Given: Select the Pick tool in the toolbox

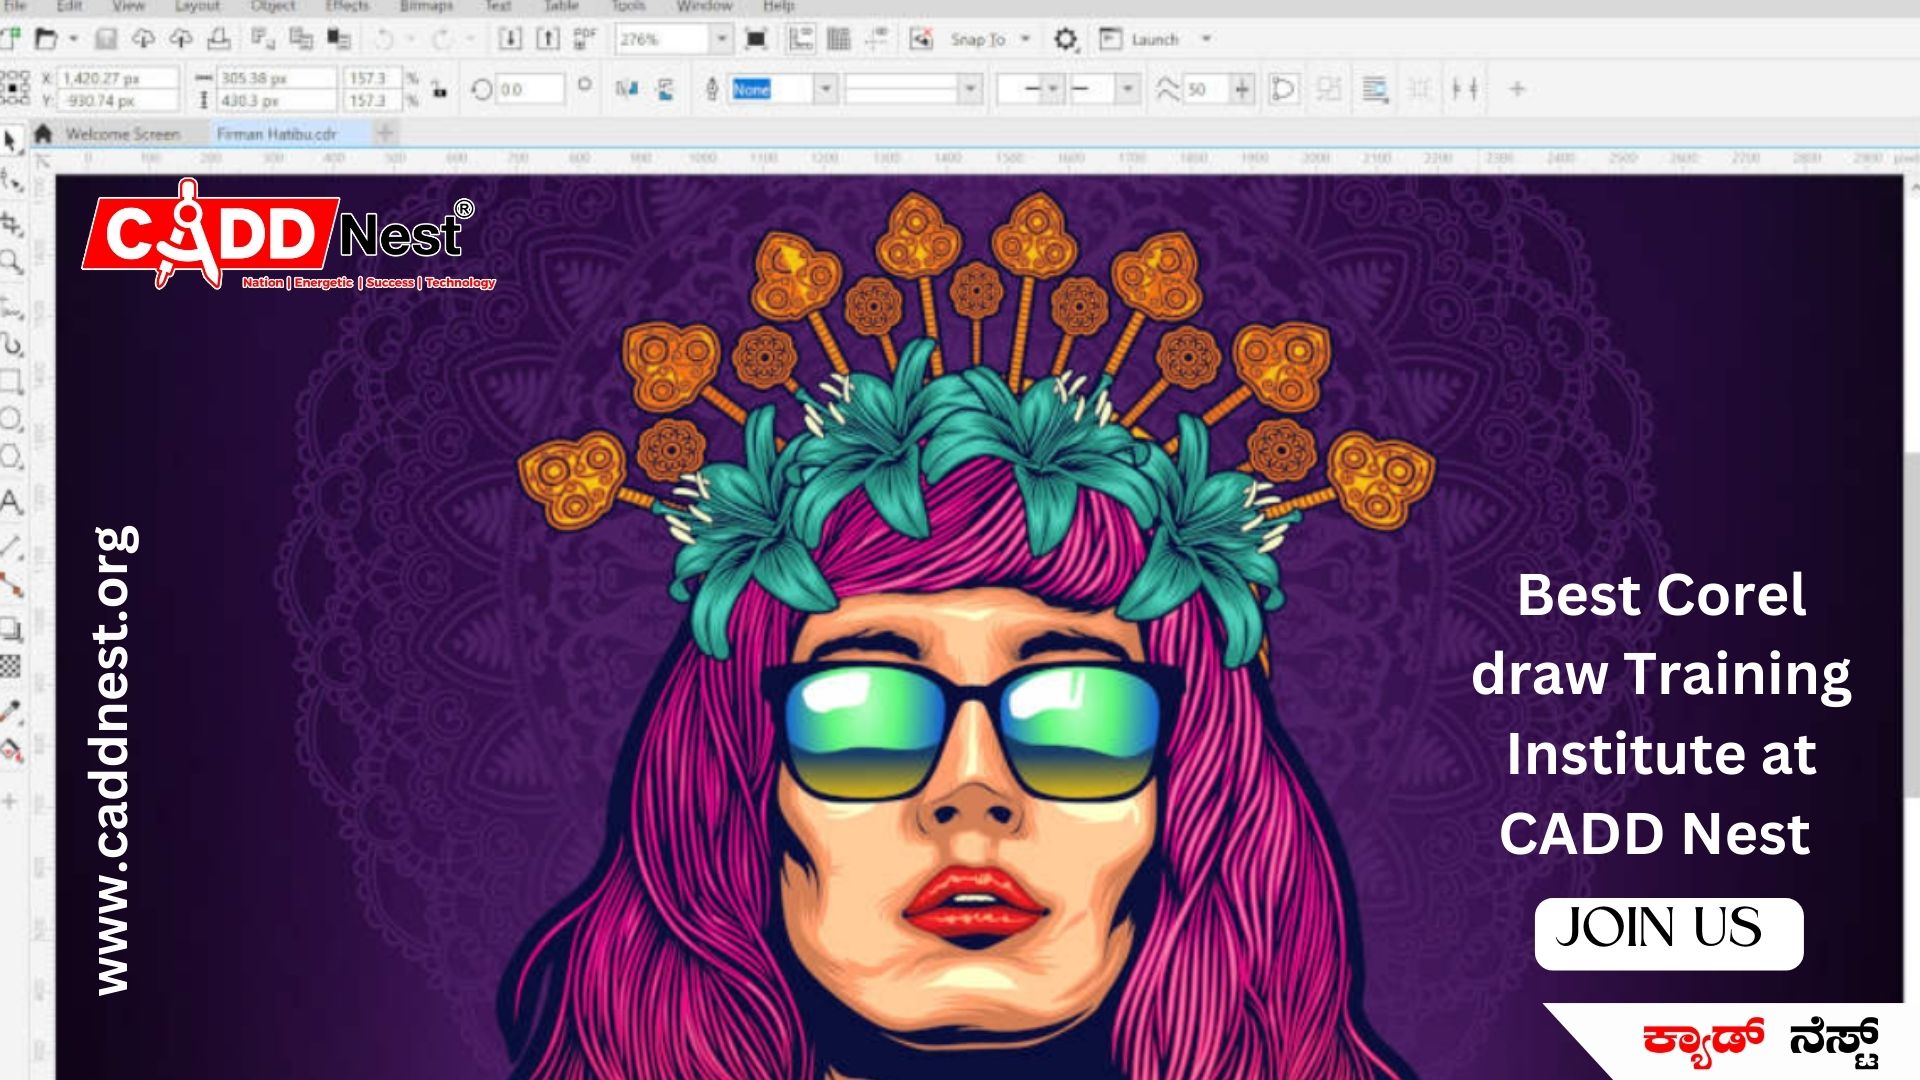Looking at the screenshot, I should tap(11, 141).
